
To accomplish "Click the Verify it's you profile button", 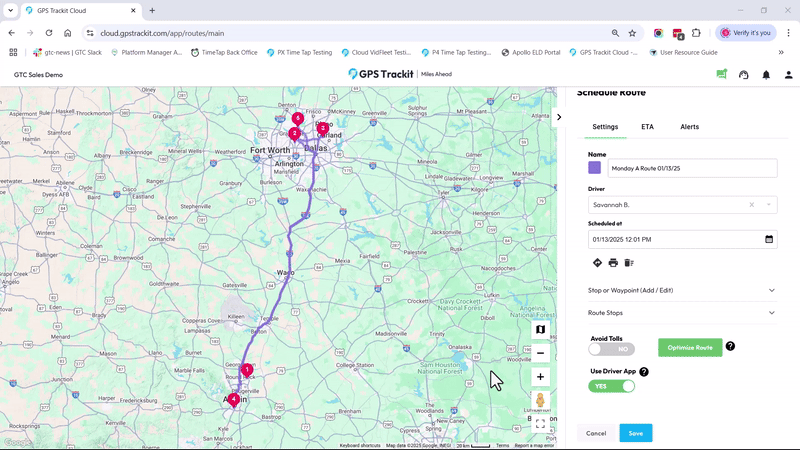I will point(745,33).
